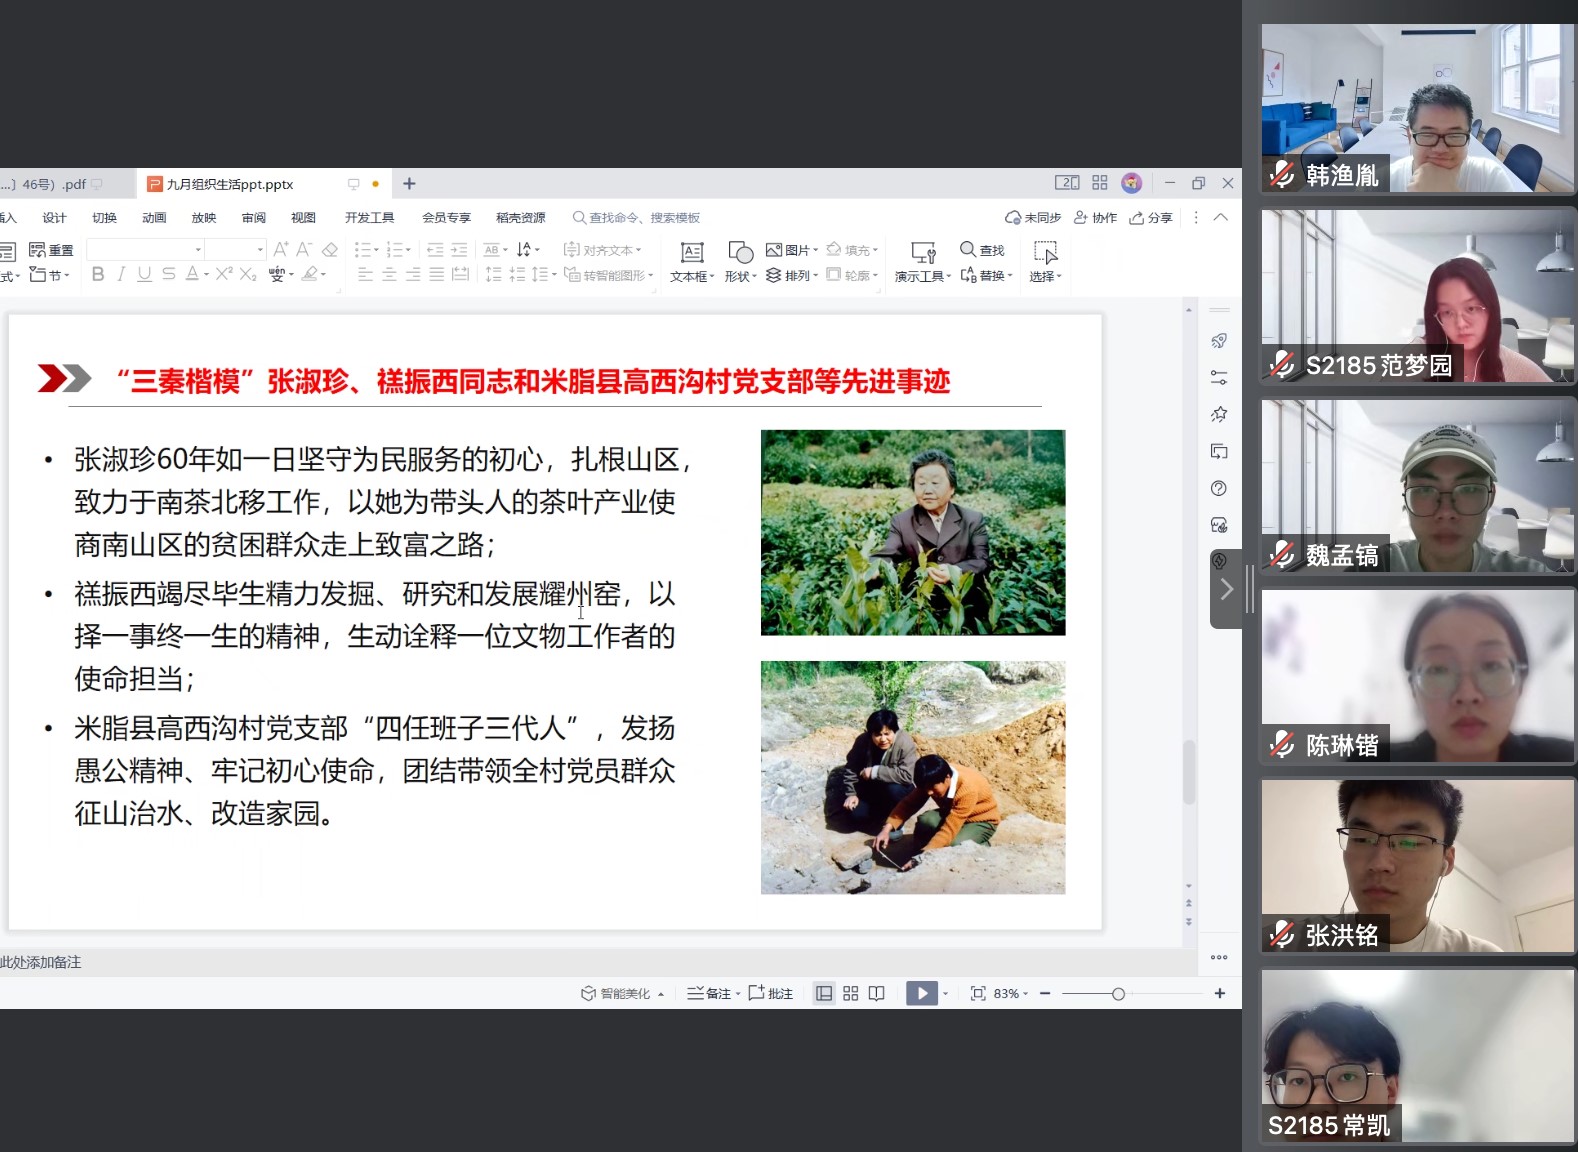Toggle 备注 notes pane in status bar
The width and height of the screenshot is (1578, 1152).
(x=712, y=993)
